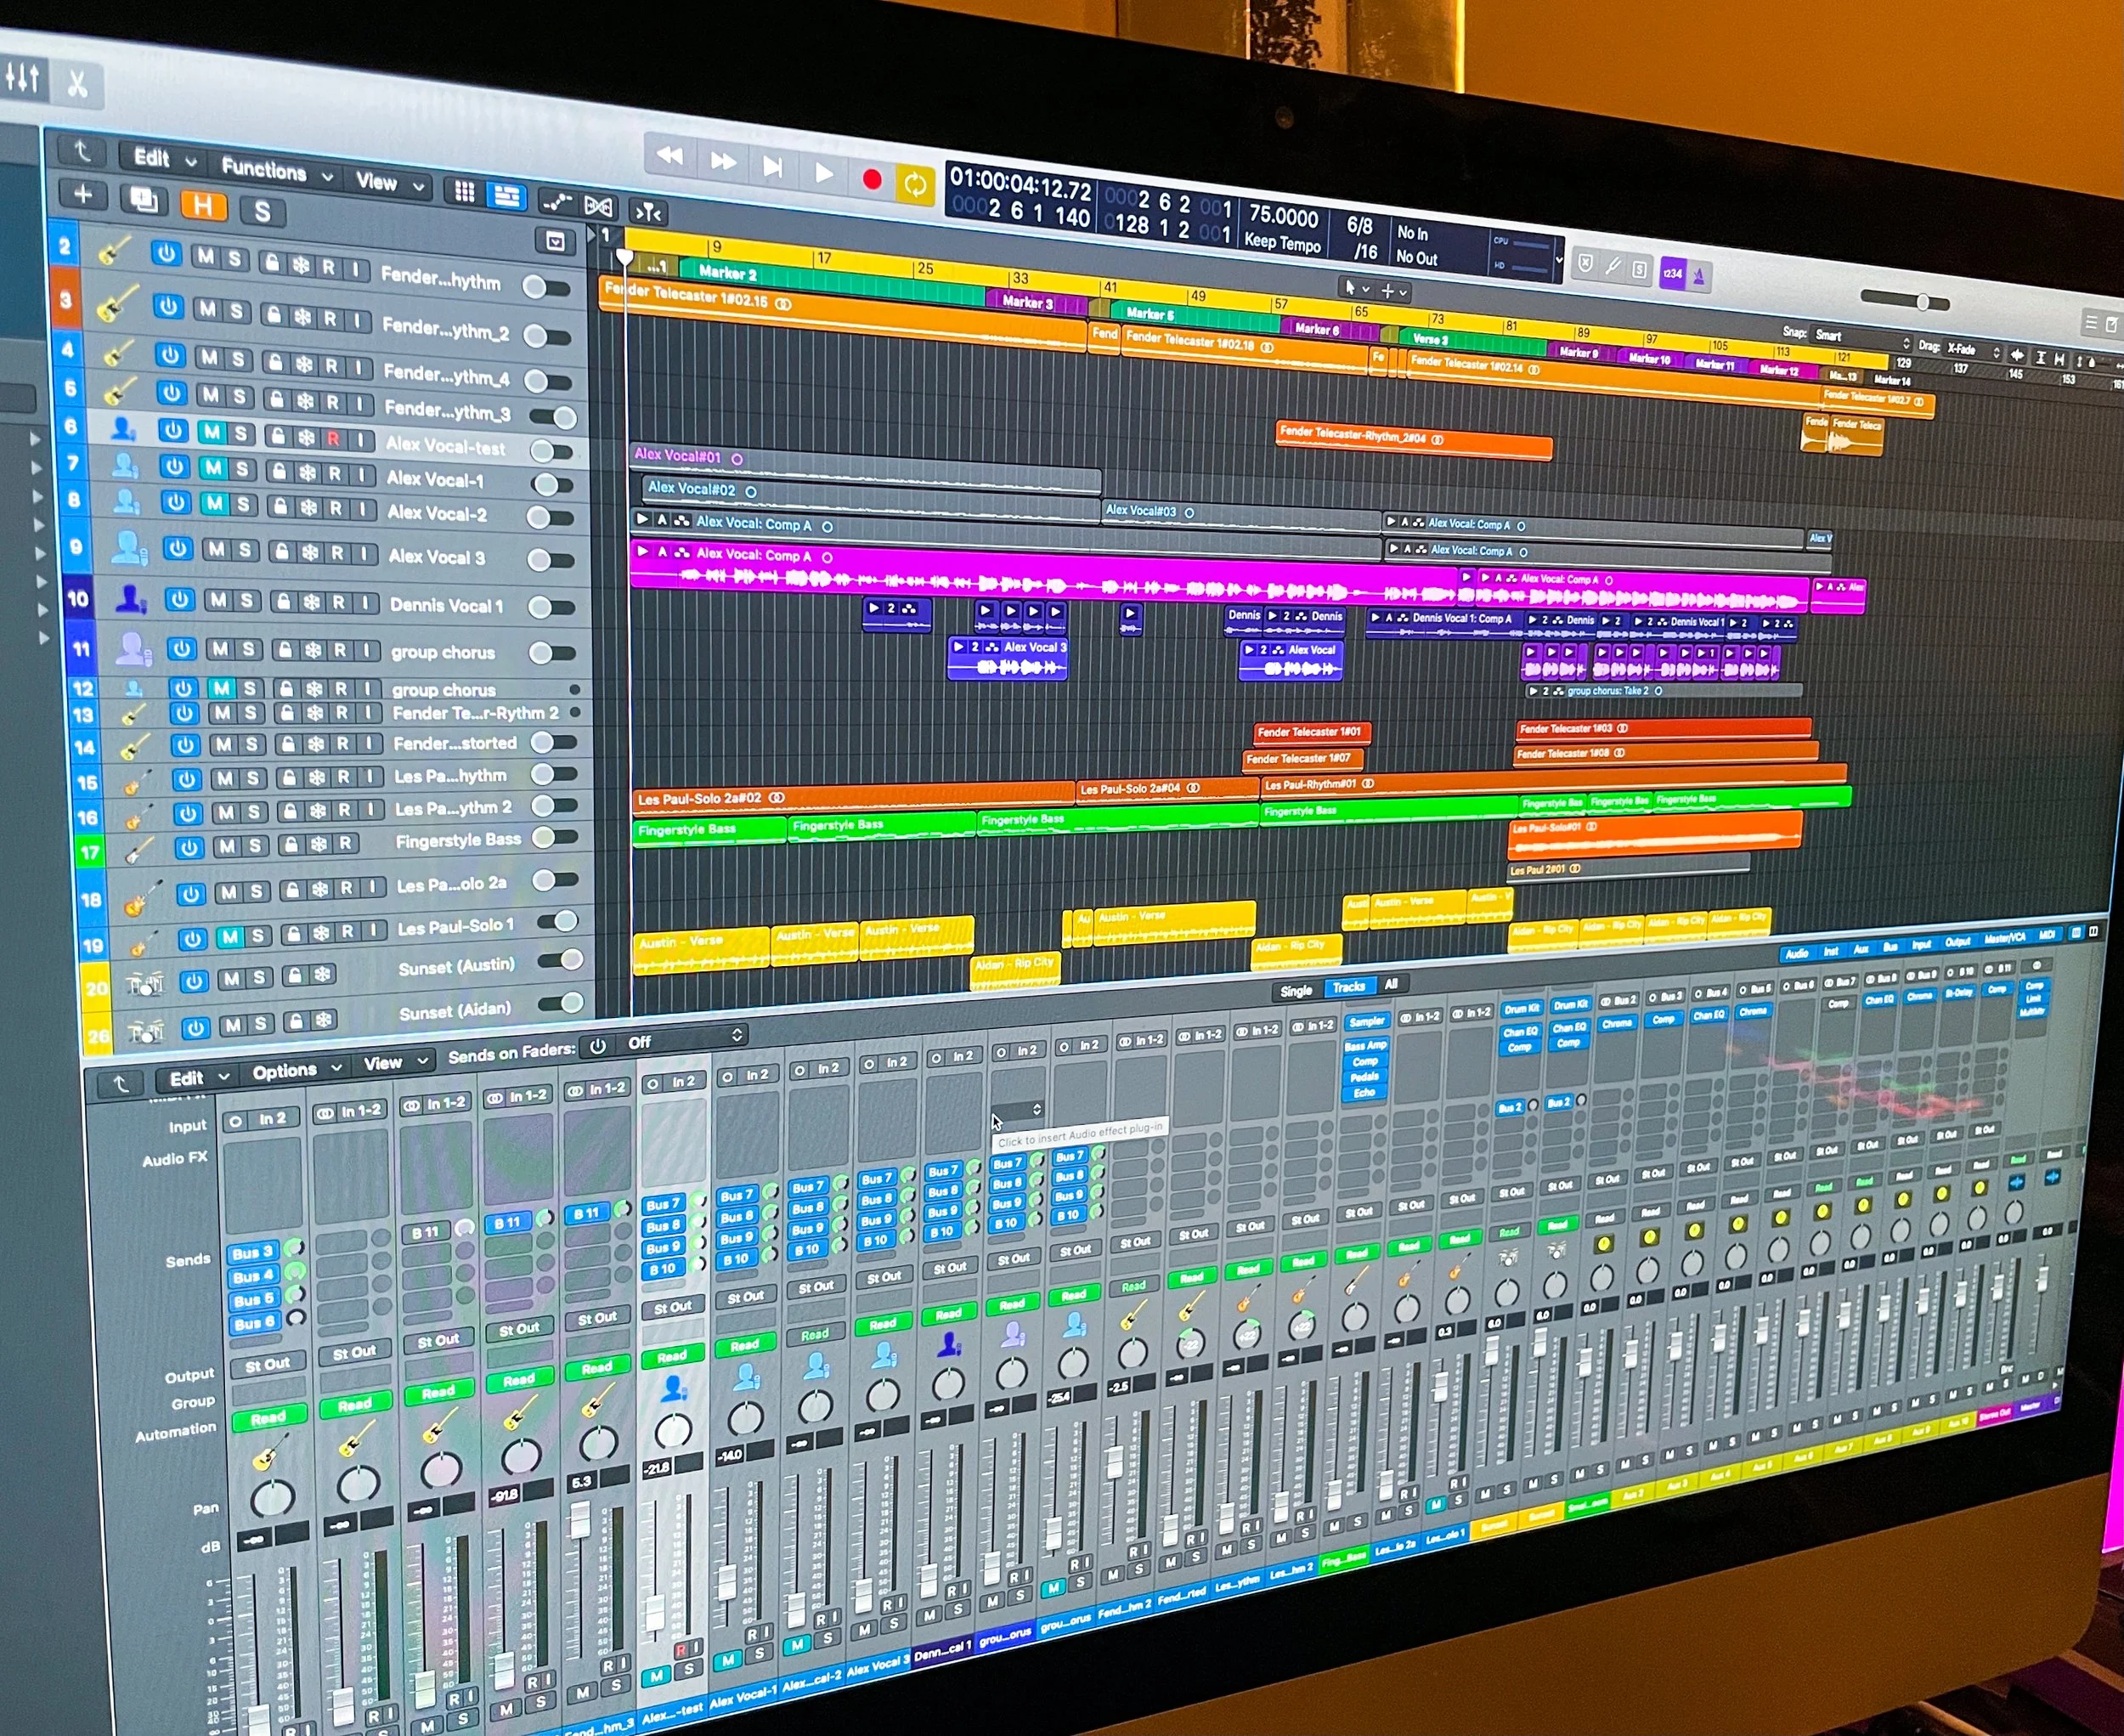Click lock icon on Alex Vocal 3 track
Viewport: 2124px width, 1736px height.
(x=282, y=552)
